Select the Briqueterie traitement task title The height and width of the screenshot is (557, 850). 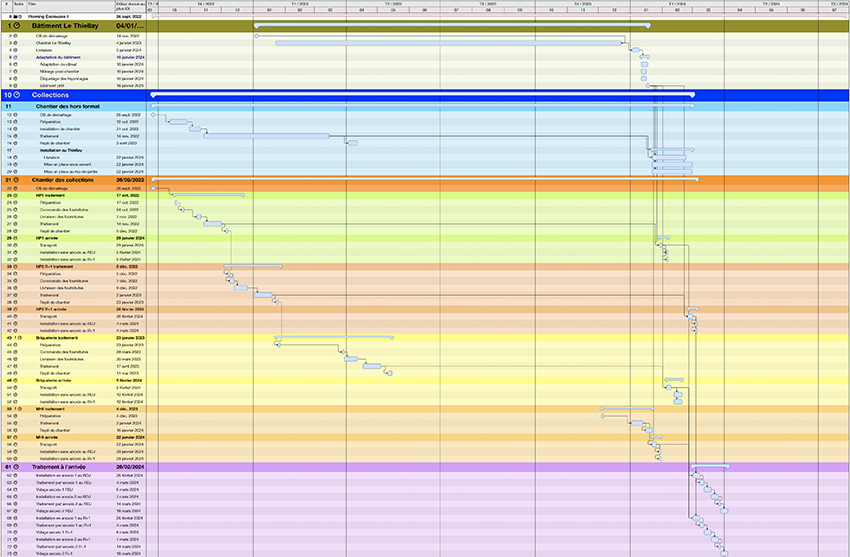pyautogui.click(x=56, y=338)
